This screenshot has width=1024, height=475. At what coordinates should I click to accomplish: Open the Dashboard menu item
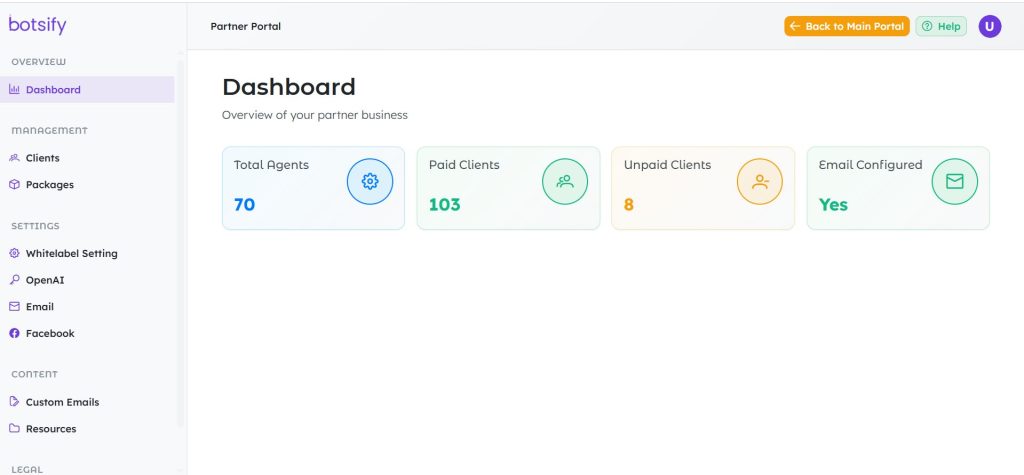[53, 90]
